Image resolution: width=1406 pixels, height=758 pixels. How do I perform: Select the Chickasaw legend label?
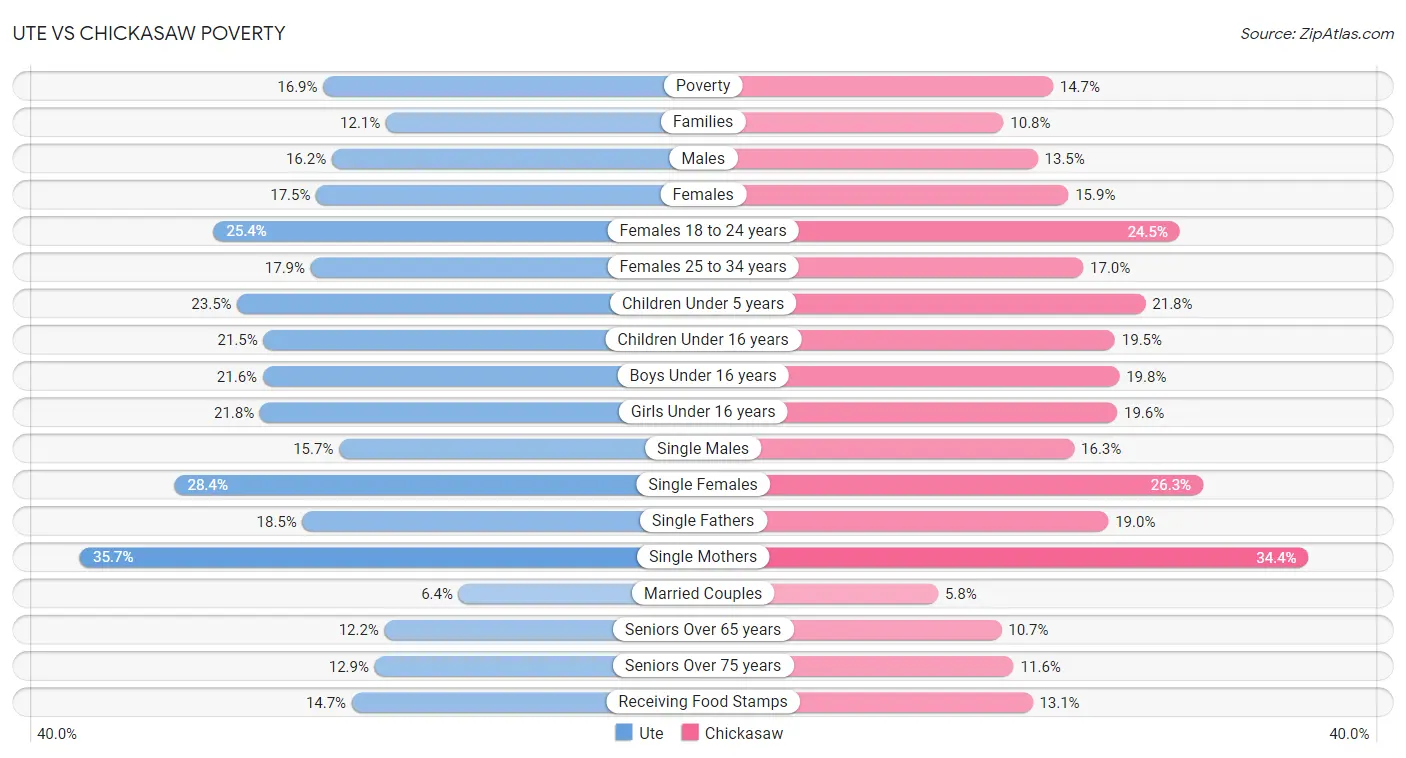point(744,733)
